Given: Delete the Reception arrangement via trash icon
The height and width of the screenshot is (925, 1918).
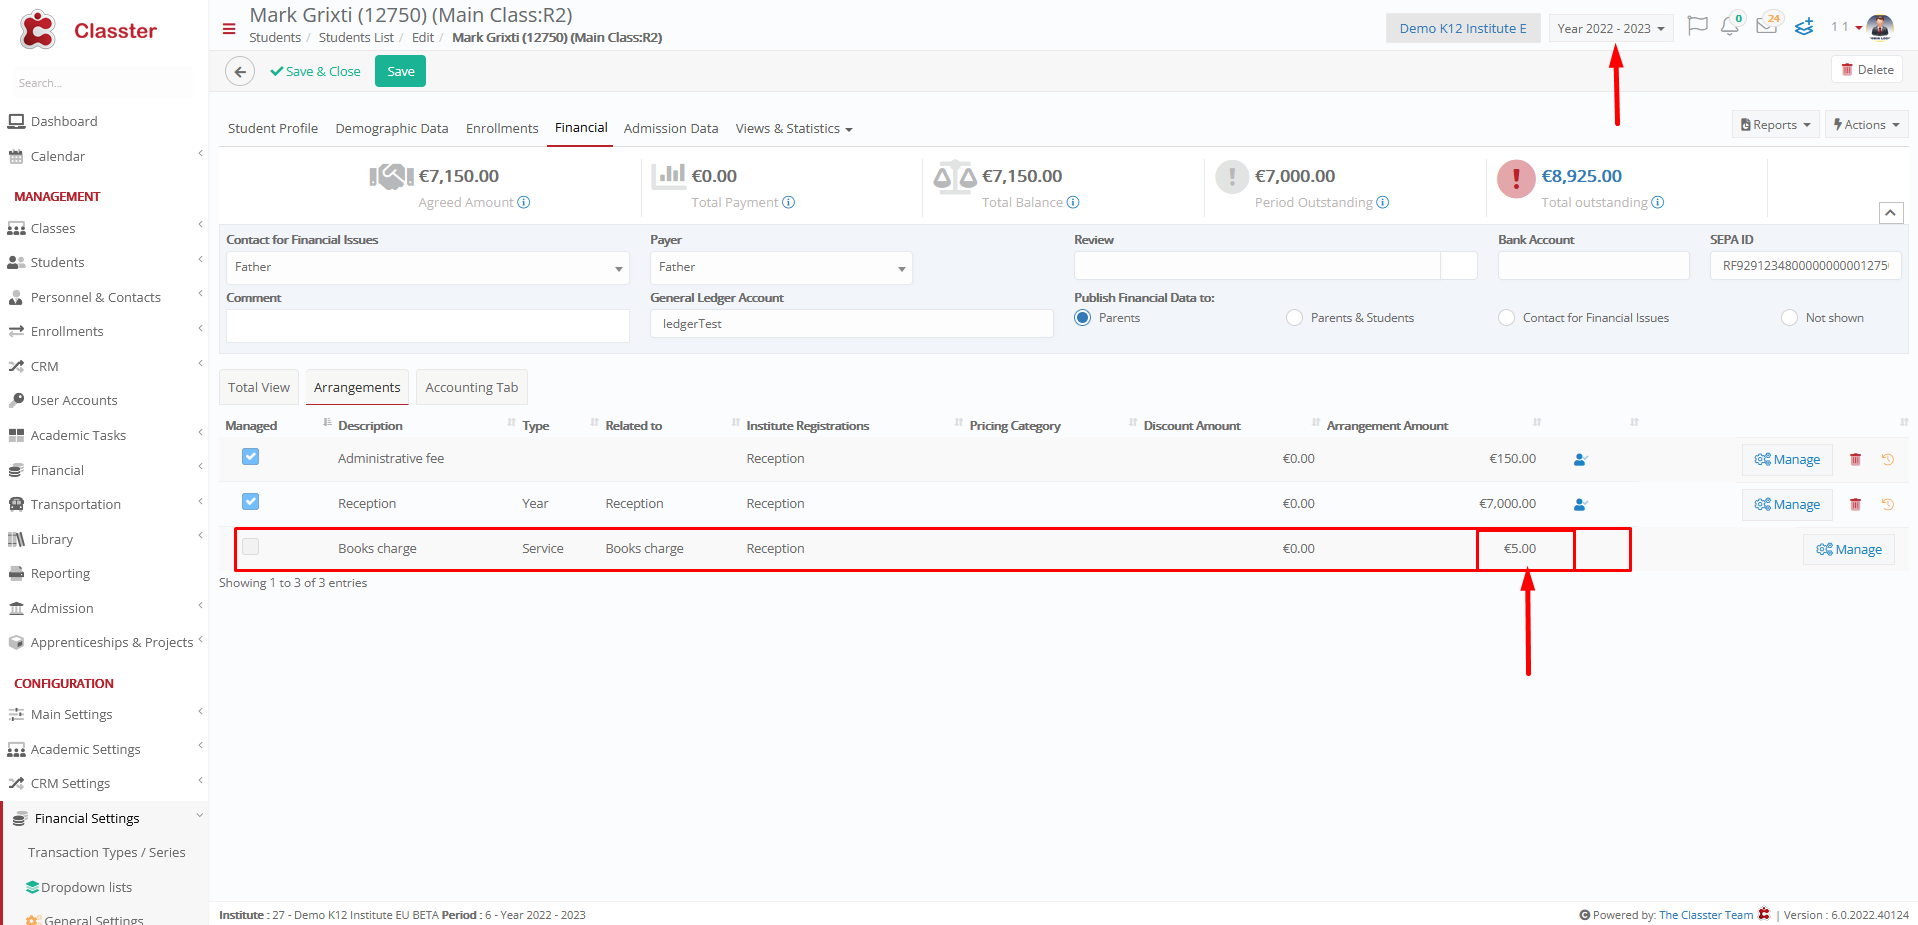Looking at the screenshot, I should (1855, 504).
